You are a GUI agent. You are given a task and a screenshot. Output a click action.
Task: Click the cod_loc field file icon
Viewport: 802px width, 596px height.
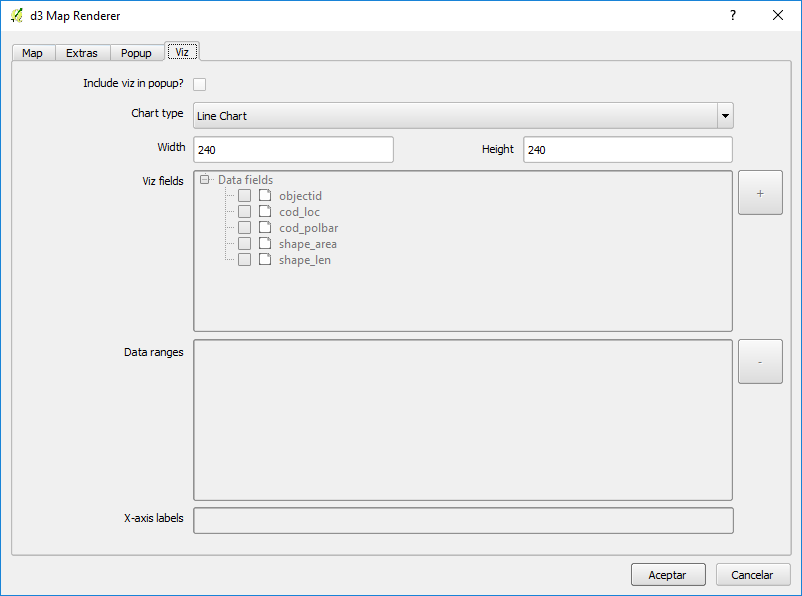pos(265,212)
